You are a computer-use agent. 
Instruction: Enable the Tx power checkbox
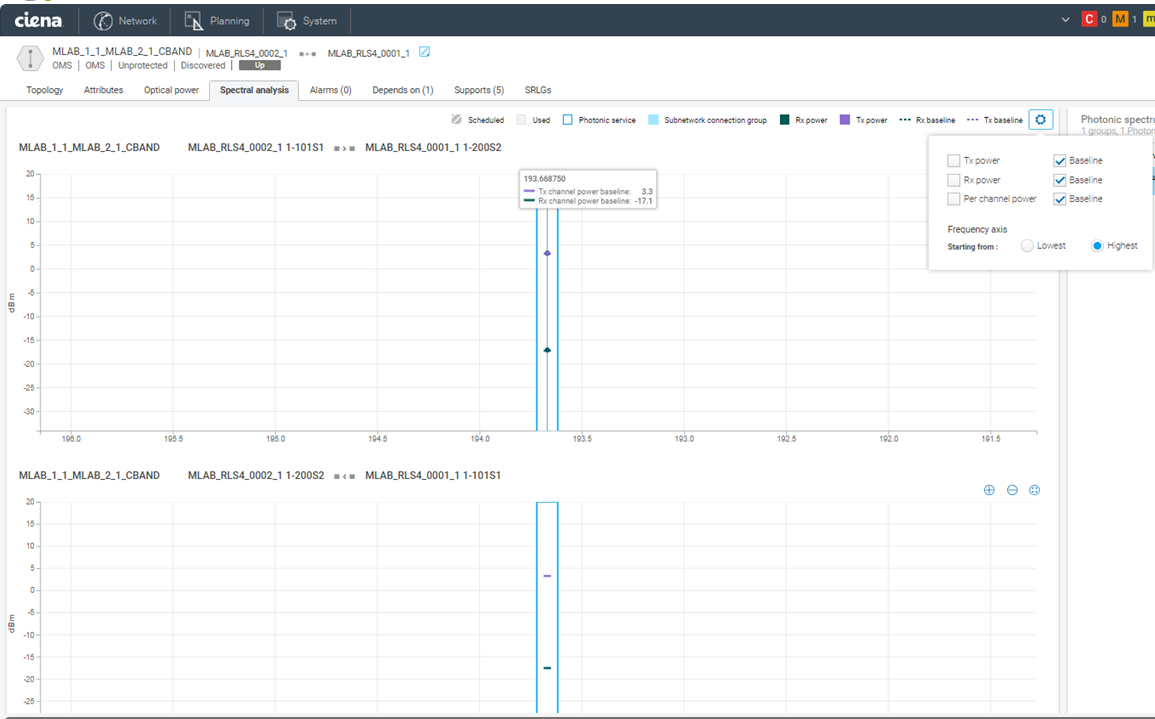954,161
